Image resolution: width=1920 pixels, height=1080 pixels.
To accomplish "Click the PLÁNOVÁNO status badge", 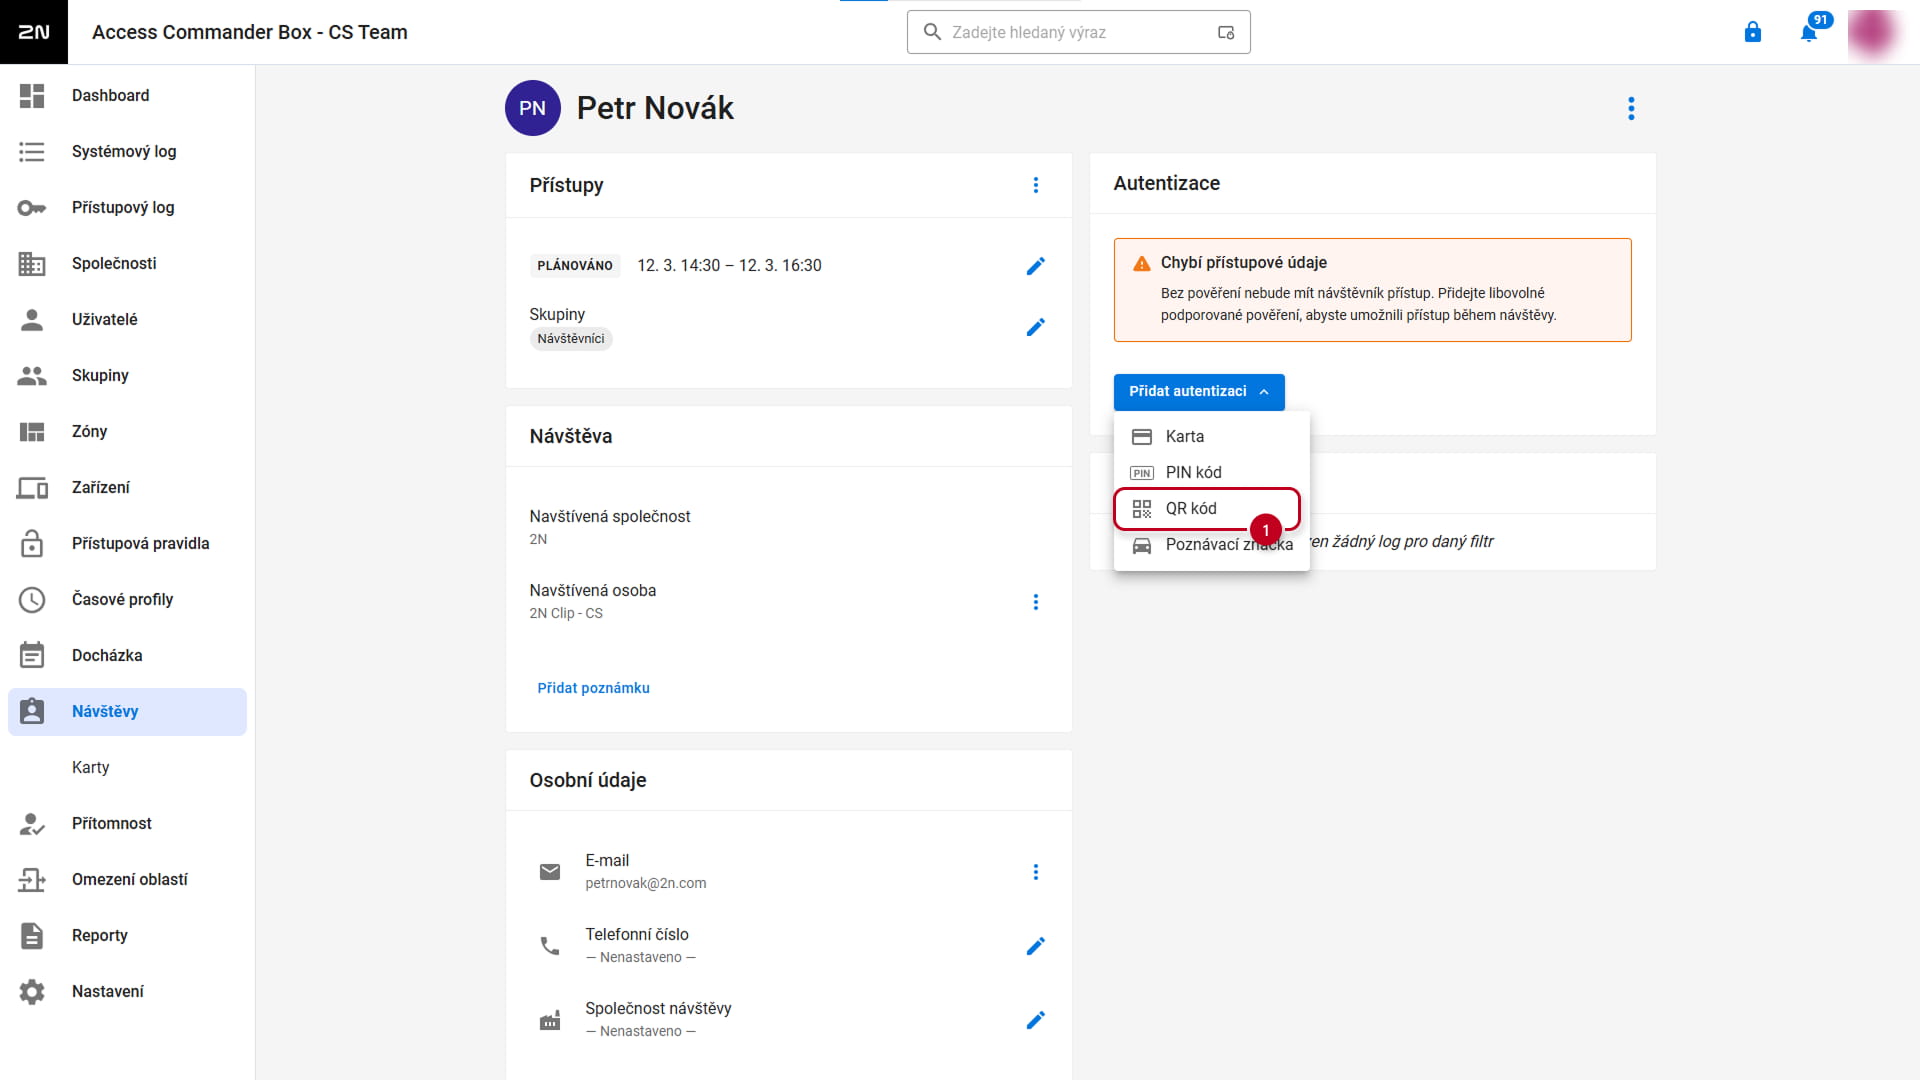I will click(575, 266).
